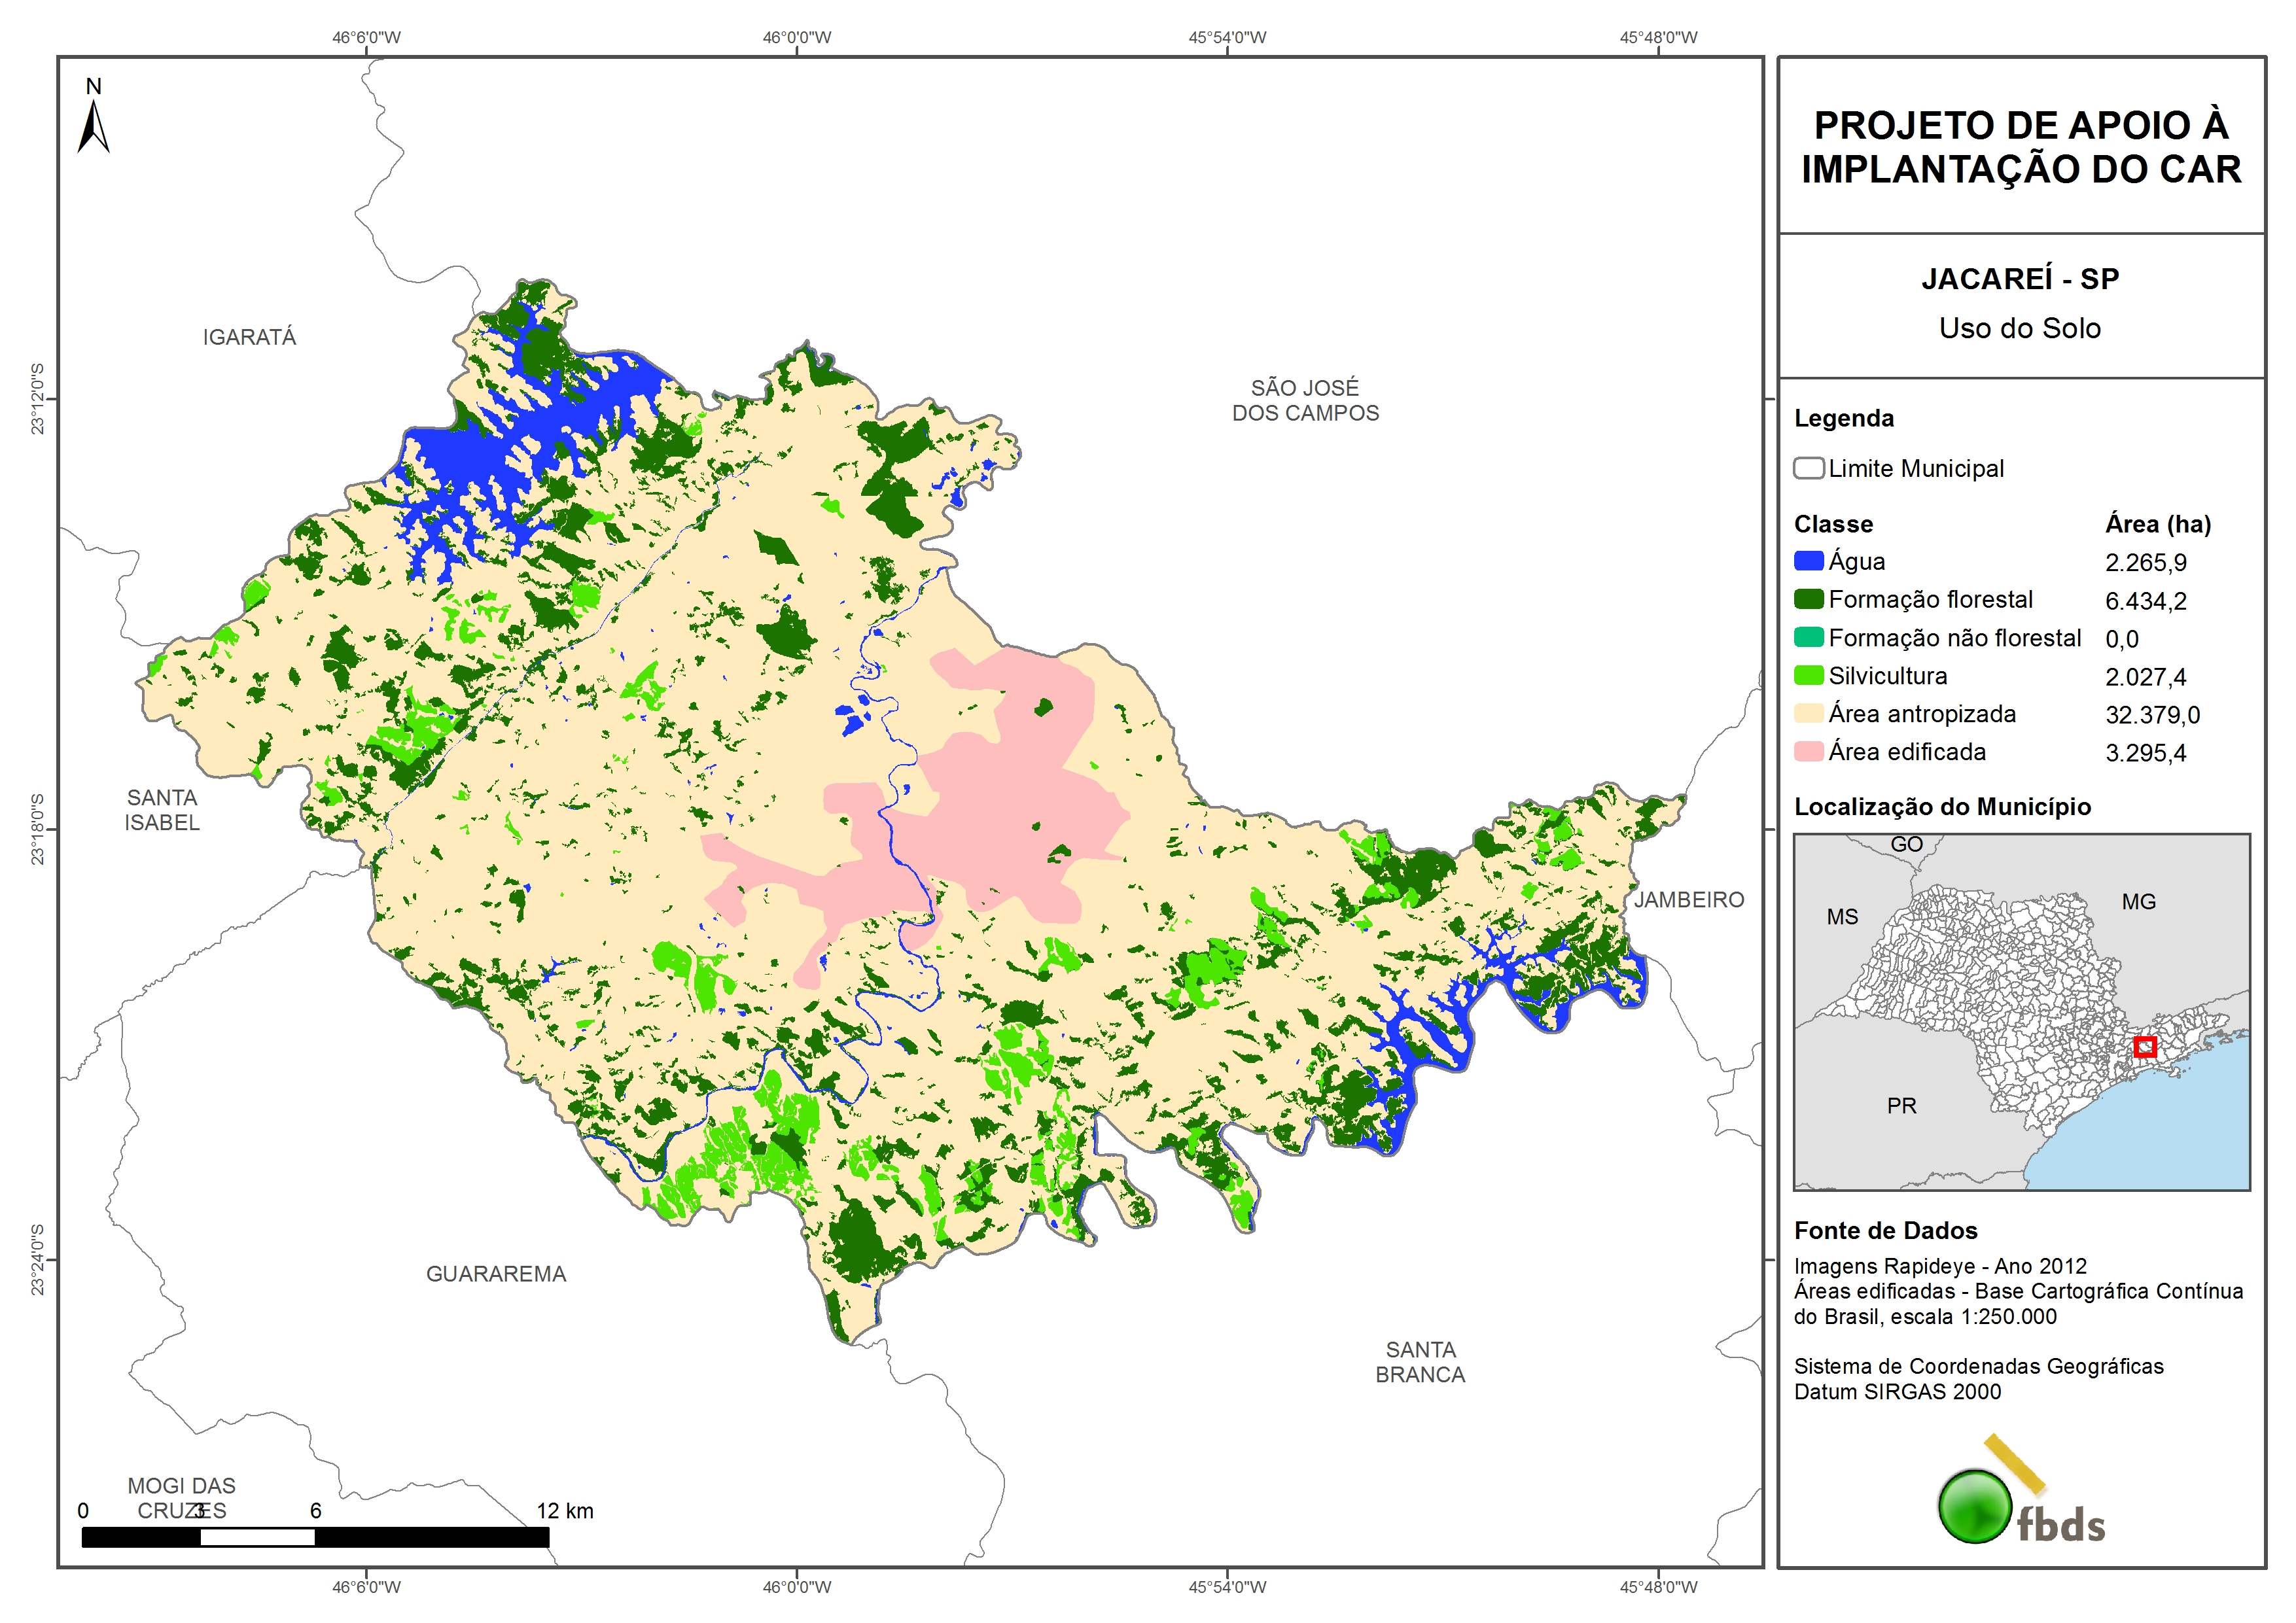2296x1623 pixels.
Task: Click the pink Área edificada swatch
Action: point(1808,751)
